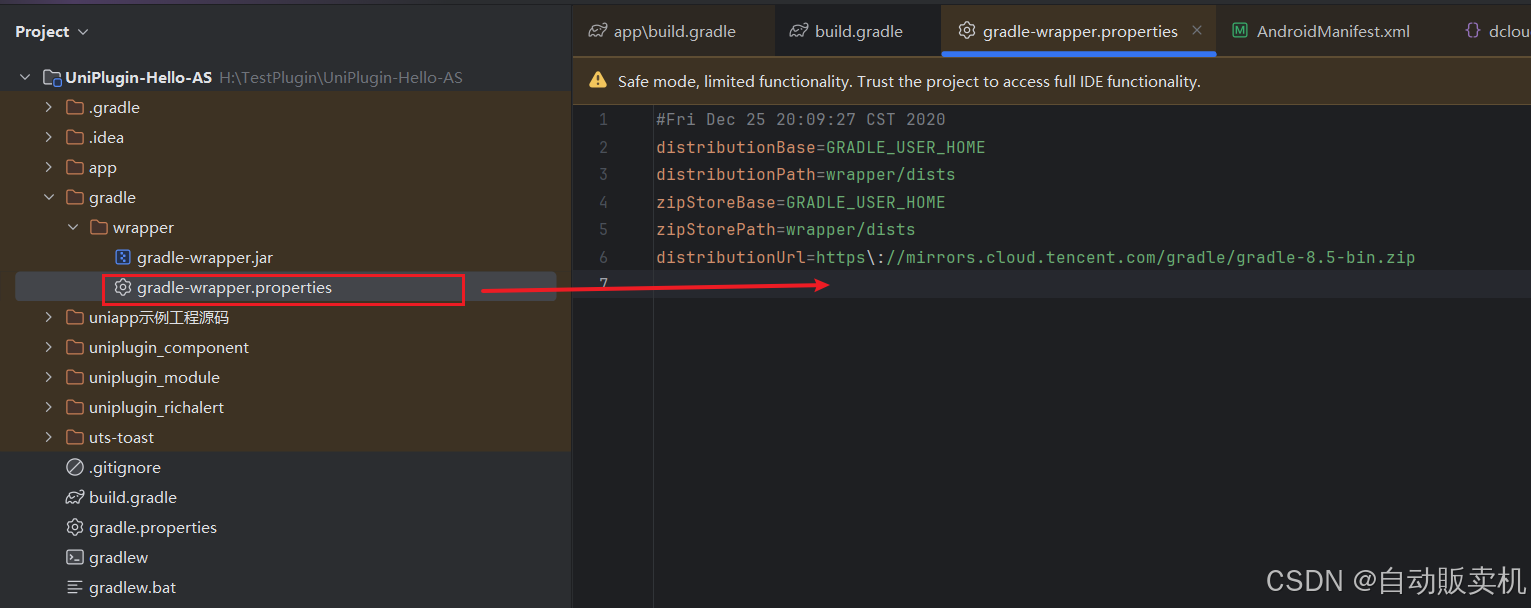Click the uniapp示例工程源码 folder icon
Viewport: 1531px width, 608px height.
(75, 317)
